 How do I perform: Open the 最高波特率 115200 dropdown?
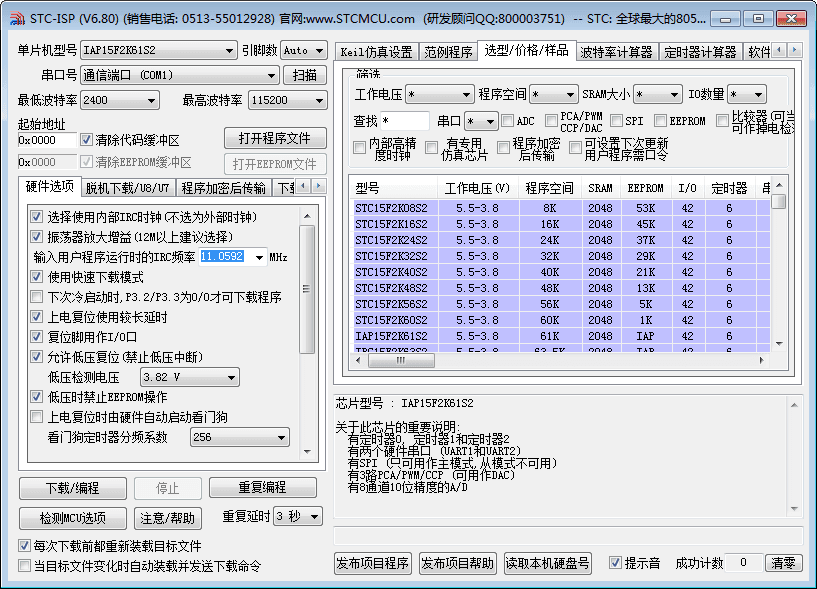(x=288, y=100)
